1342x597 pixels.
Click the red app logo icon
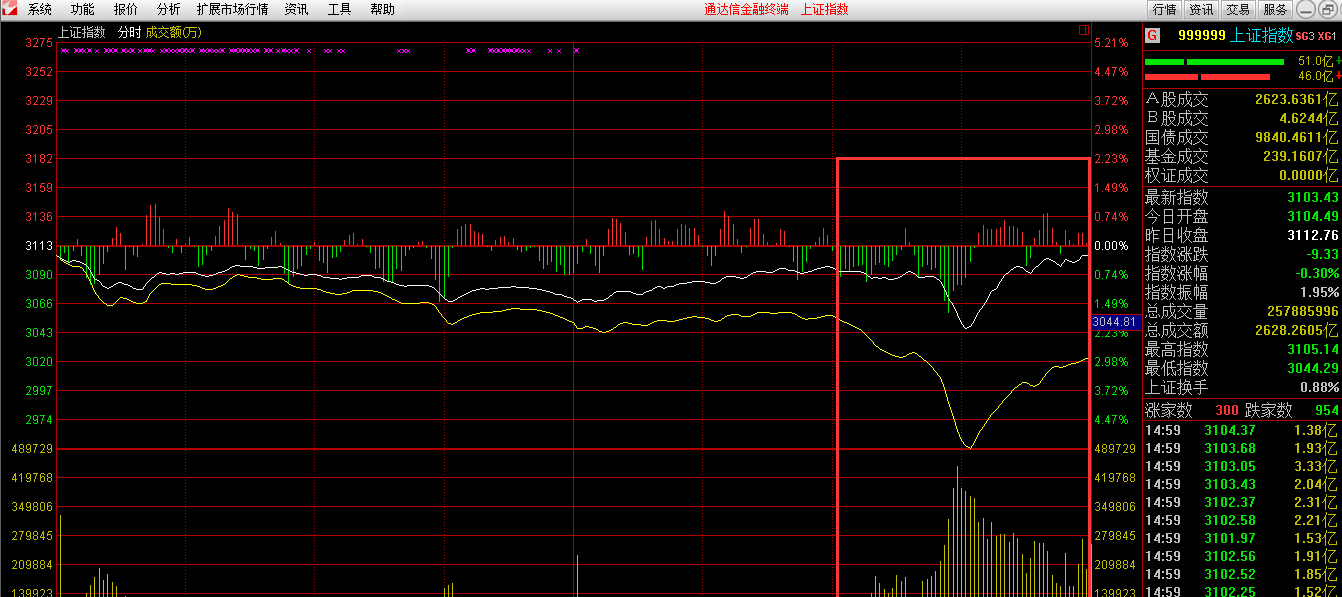(10, 9)
